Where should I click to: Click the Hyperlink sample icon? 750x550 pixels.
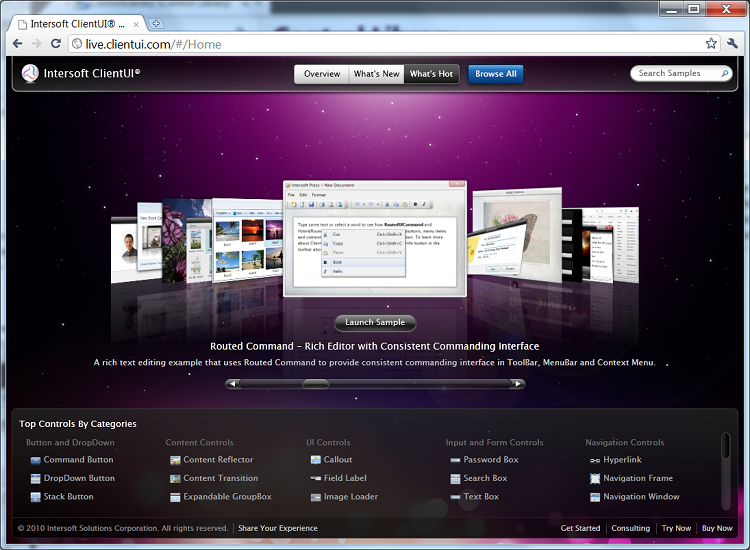(x=595, y=460)
